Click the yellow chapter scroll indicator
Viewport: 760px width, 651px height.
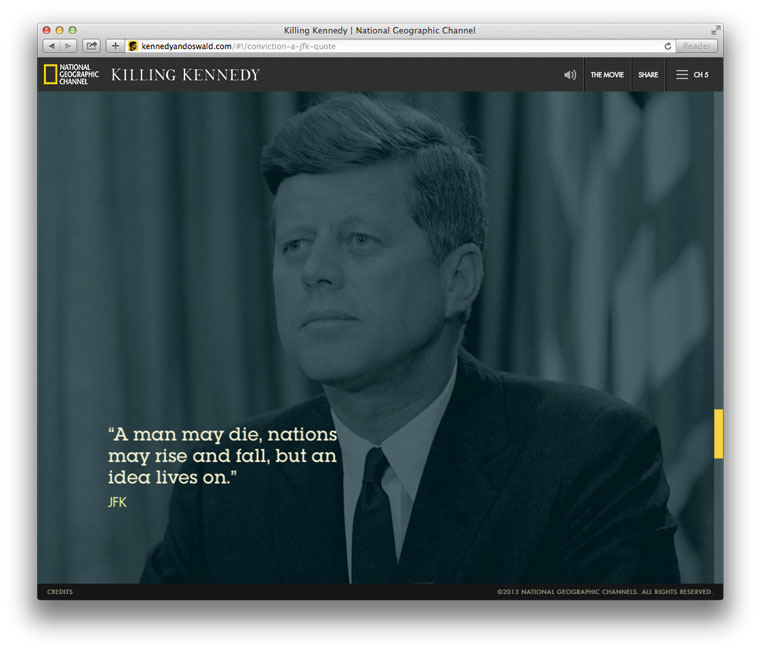pos(718,433)
